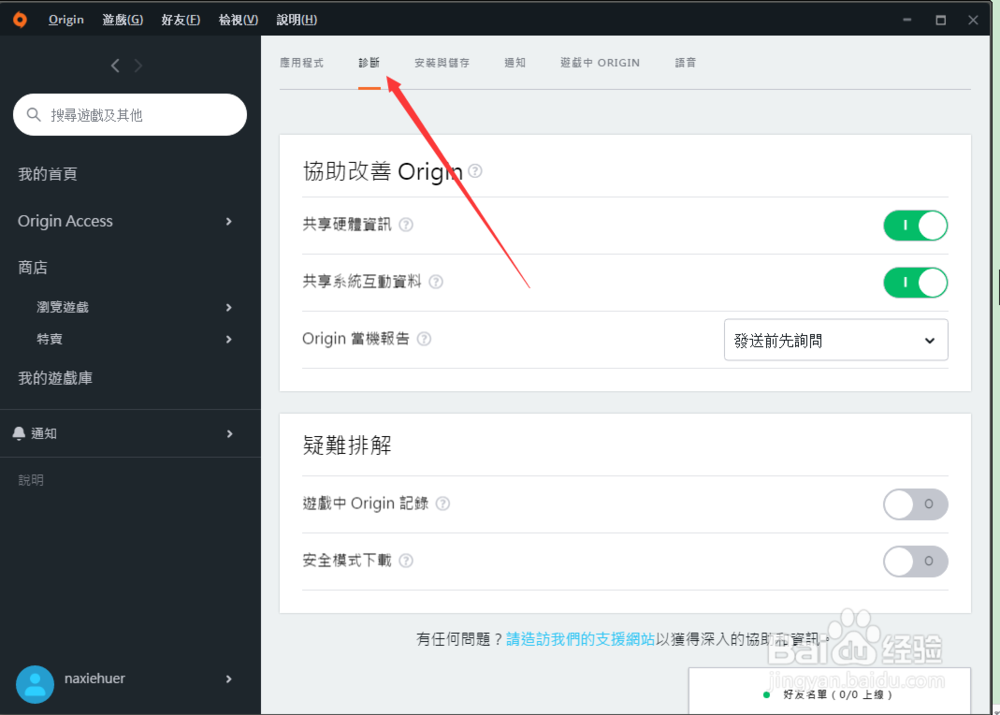Click the naxiehuer username
The image size is (1000, 715).
[94, 679]
